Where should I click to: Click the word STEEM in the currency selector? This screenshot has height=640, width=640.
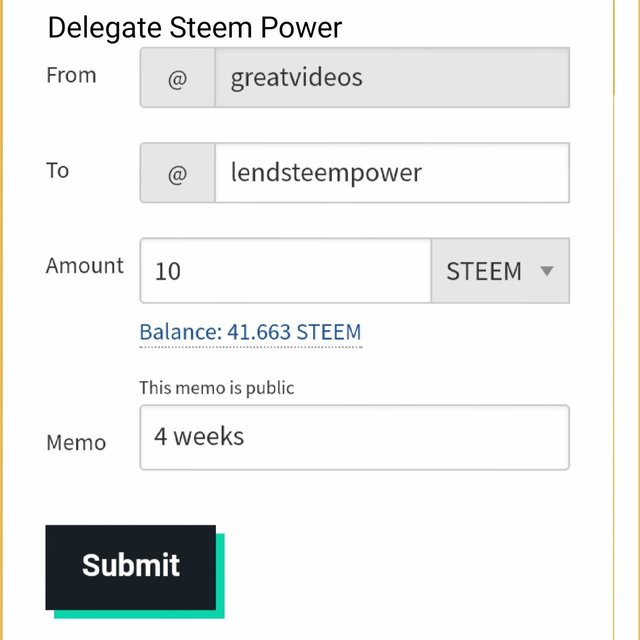(484, 271)
